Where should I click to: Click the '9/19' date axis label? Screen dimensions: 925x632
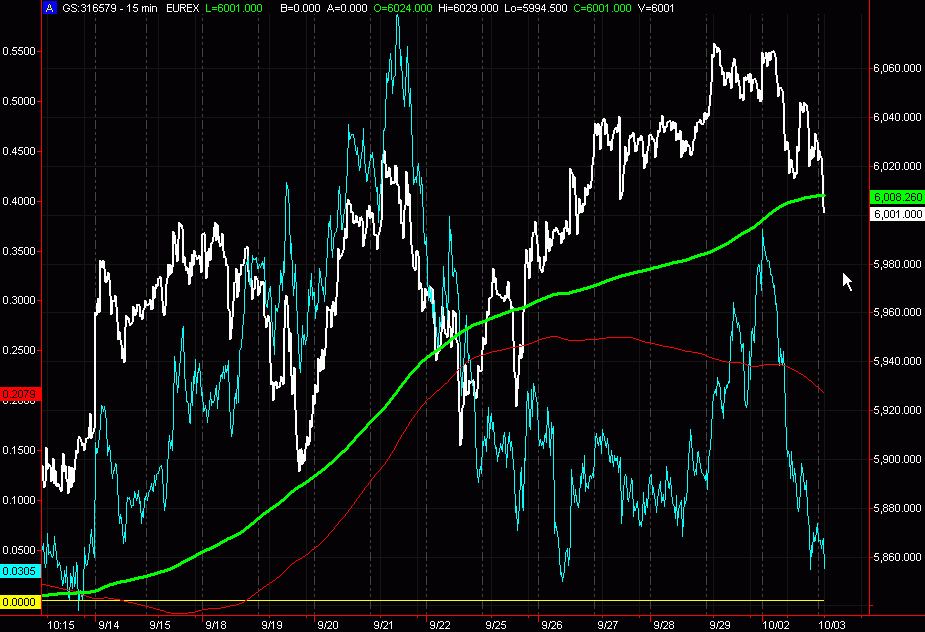click(x=271, y=625)
